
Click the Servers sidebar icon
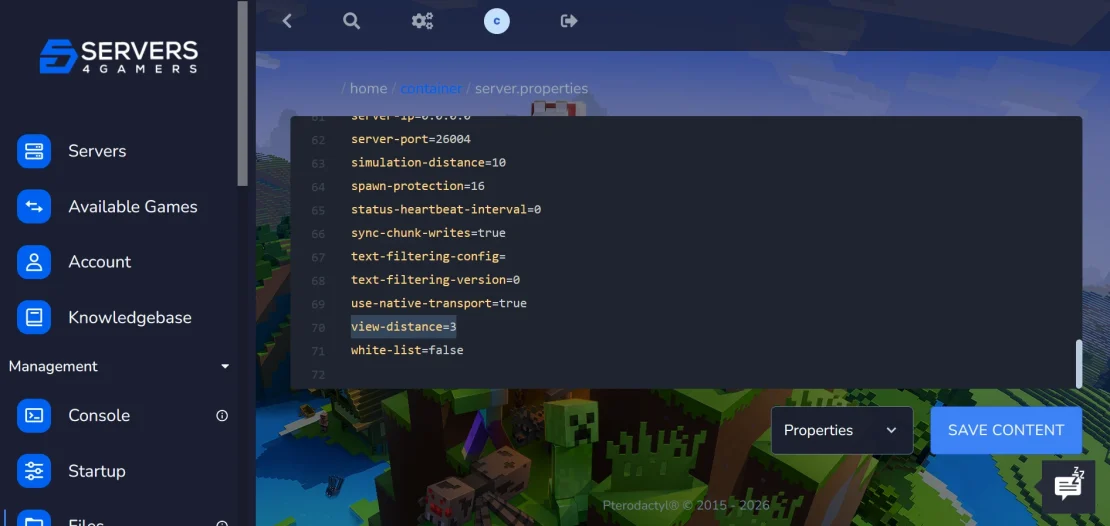pyautogui.click(x=34, y=151)
